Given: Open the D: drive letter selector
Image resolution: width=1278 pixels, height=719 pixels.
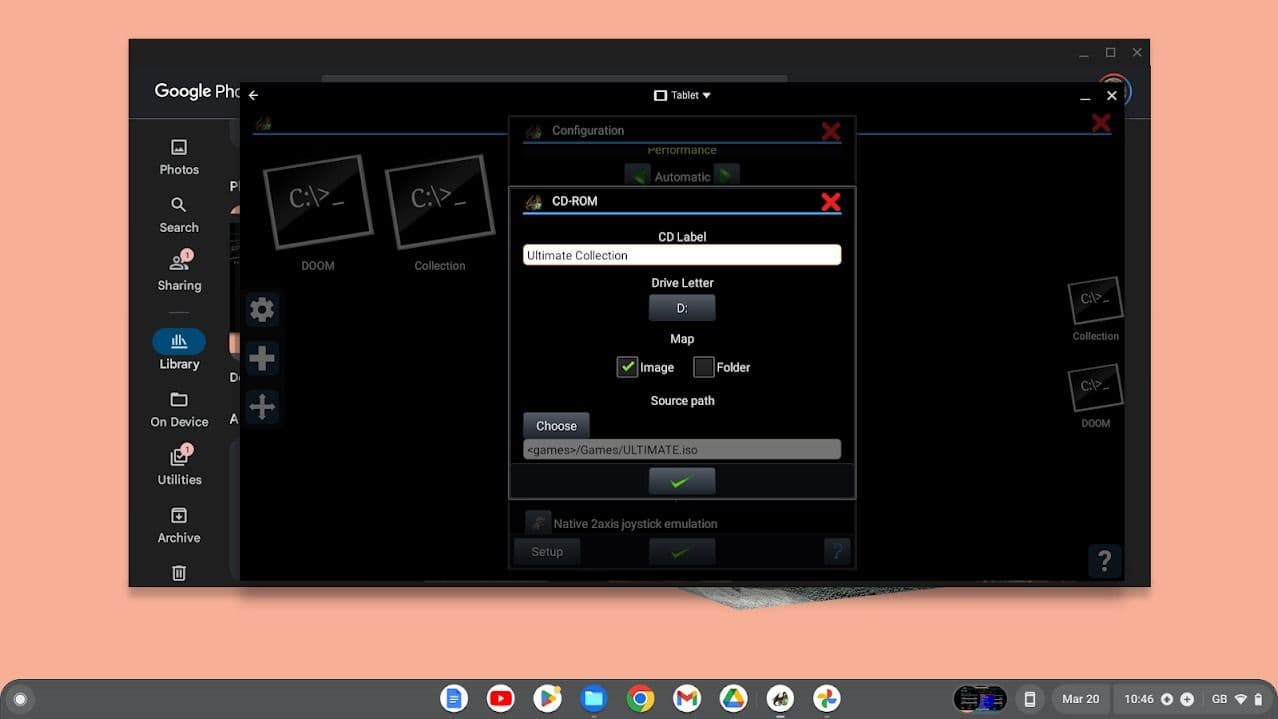Looking at the screenshot, I should pos(682,308).
